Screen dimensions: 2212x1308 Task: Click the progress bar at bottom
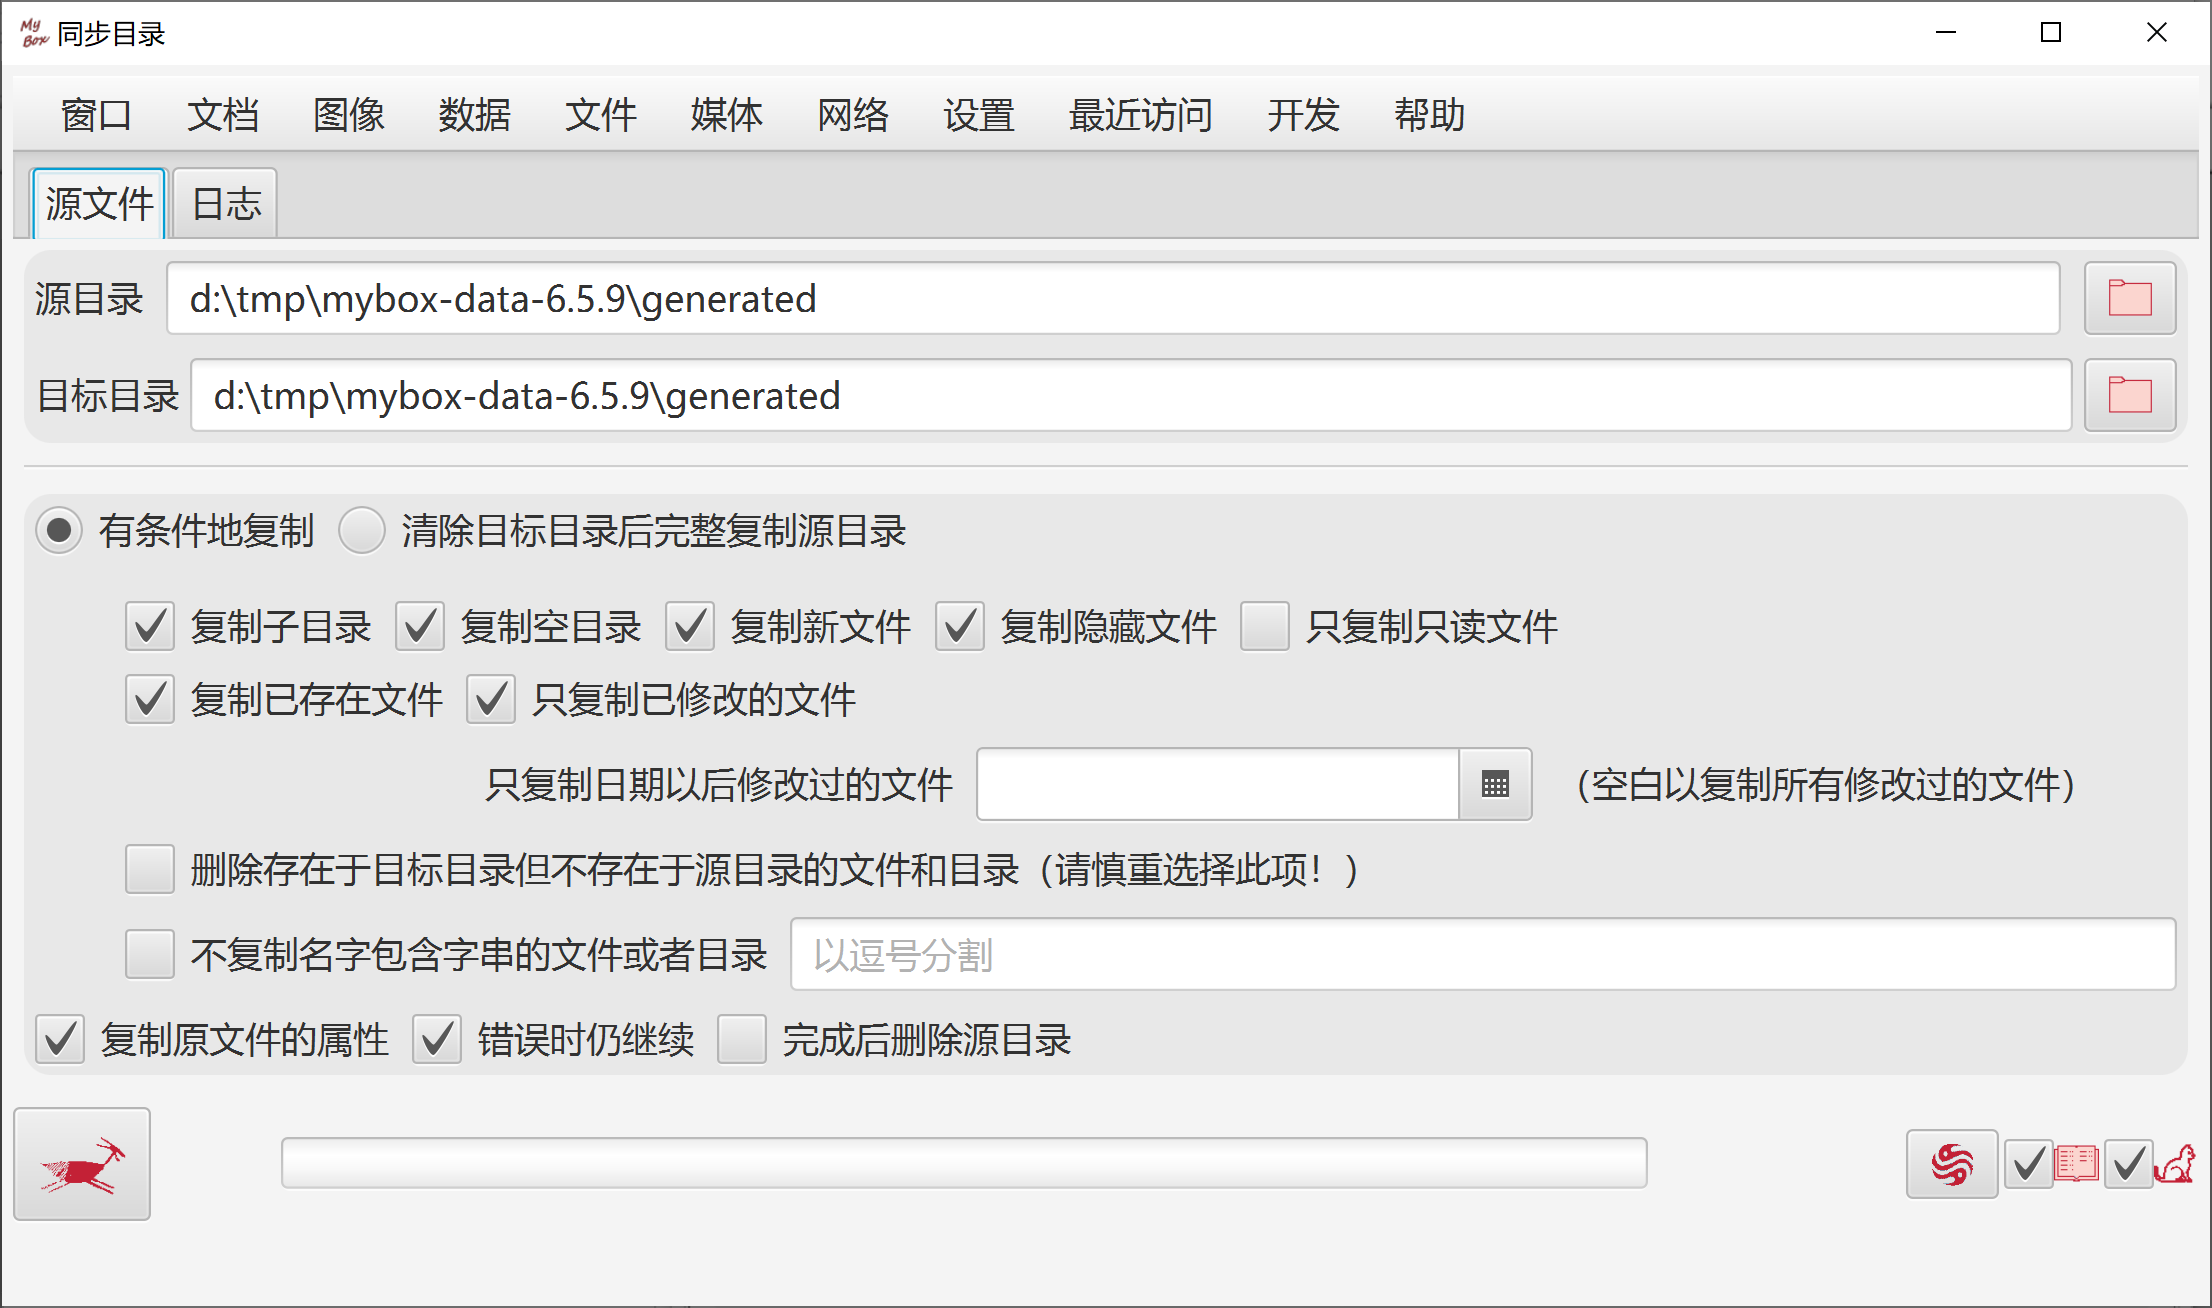pos(964,1163)
